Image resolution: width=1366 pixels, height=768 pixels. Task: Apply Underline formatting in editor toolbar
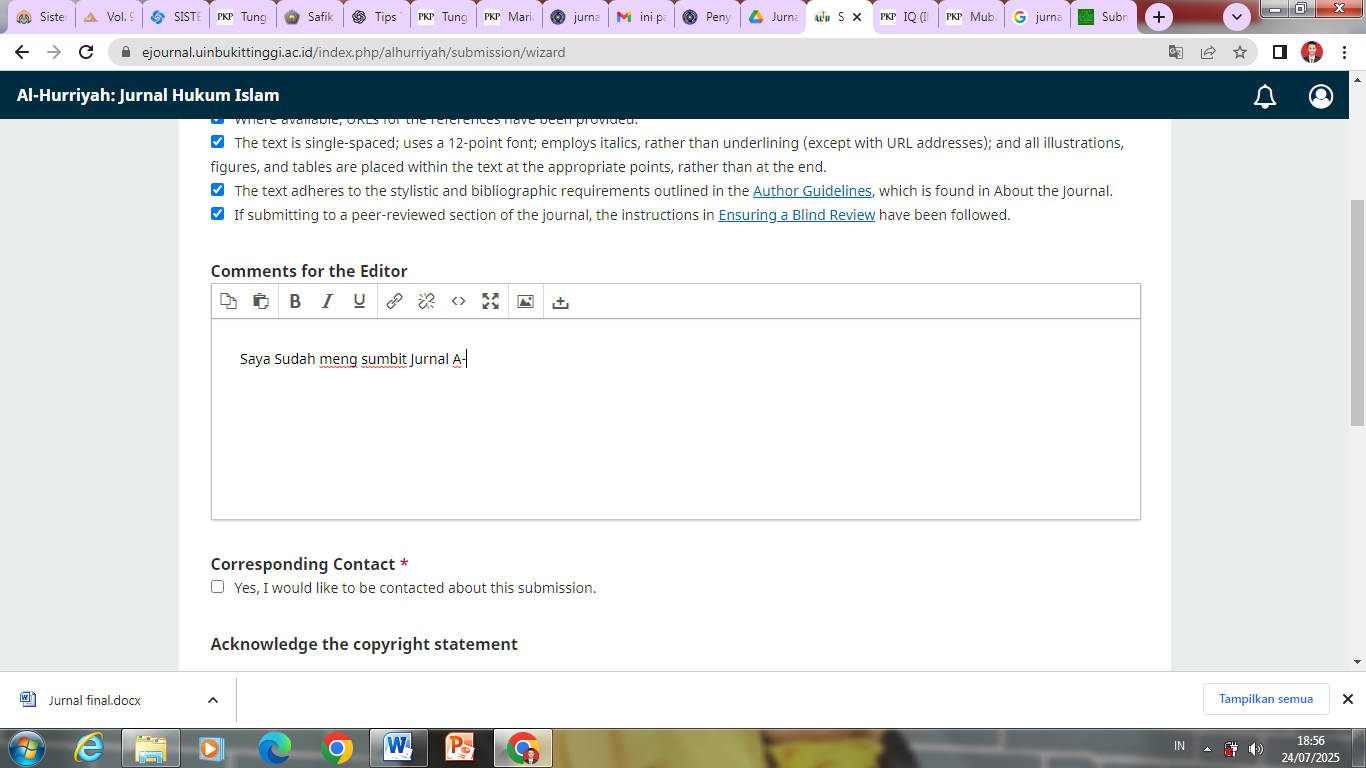[359, 302]
